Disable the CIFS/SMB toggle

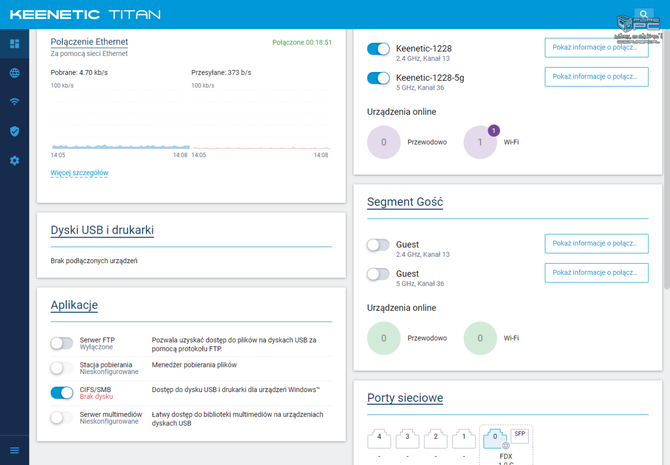click(62, 393)
